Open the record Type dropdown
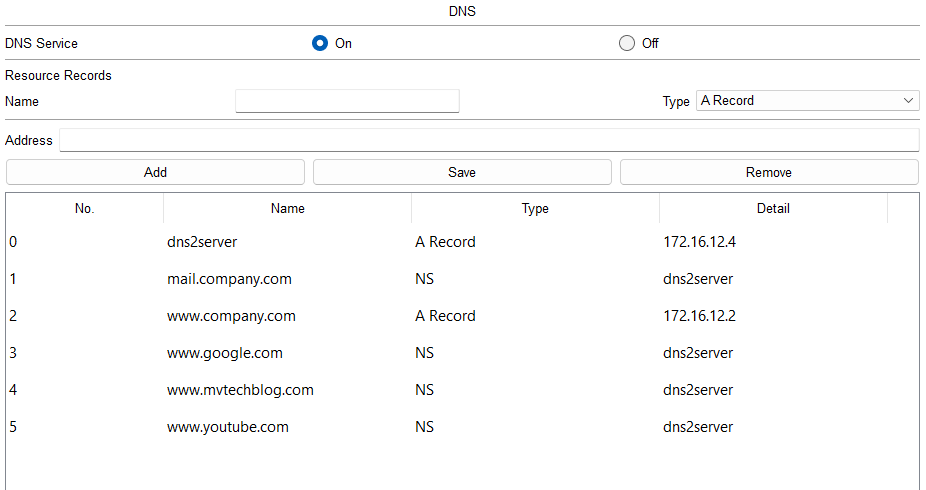The image size is (926, 490). point(807,100)
